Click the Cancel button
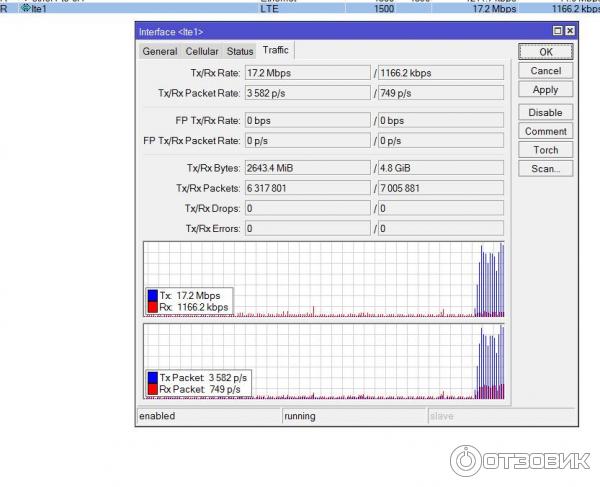Screen dimensions: 600x487 pyautogui.click(x=546, y=71)
